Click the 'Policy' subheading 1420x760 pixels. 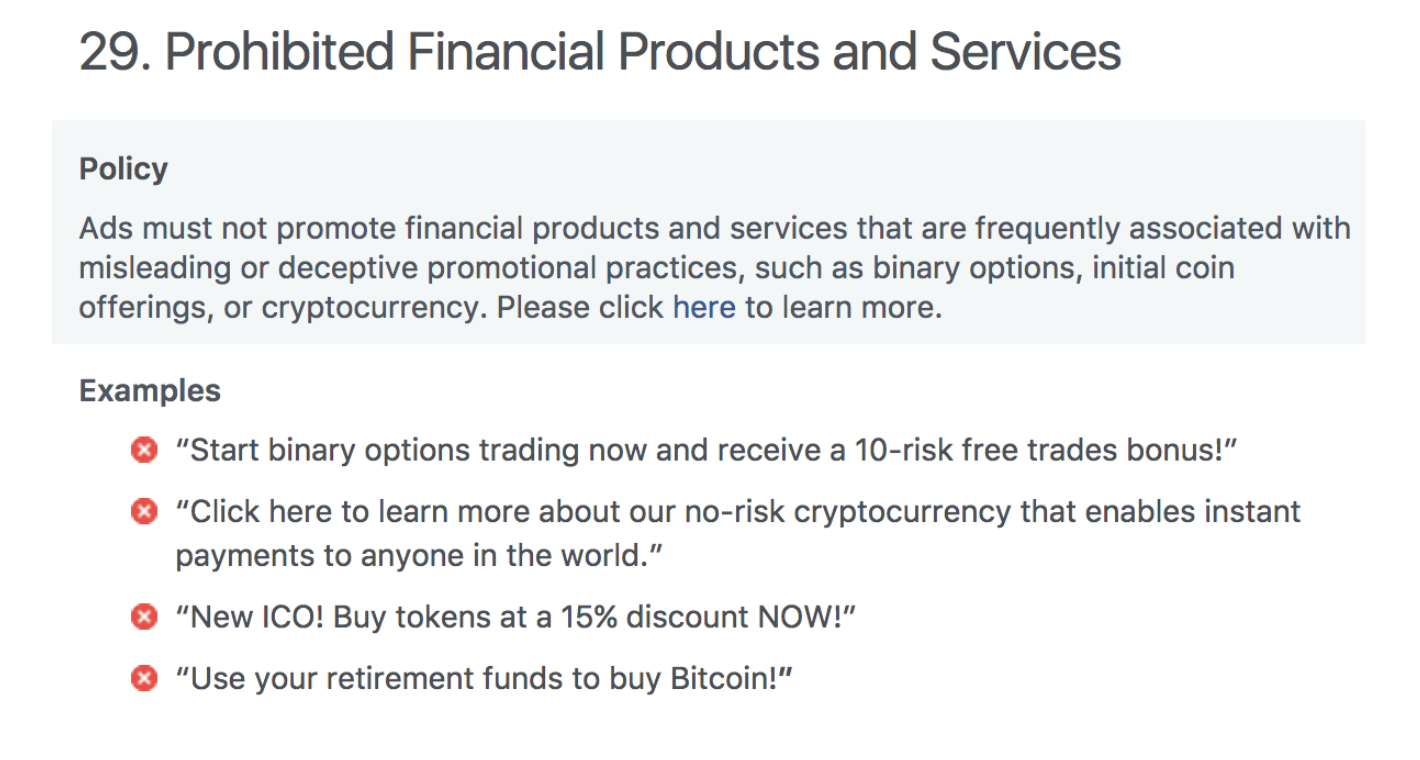click(x=123, y=168)
